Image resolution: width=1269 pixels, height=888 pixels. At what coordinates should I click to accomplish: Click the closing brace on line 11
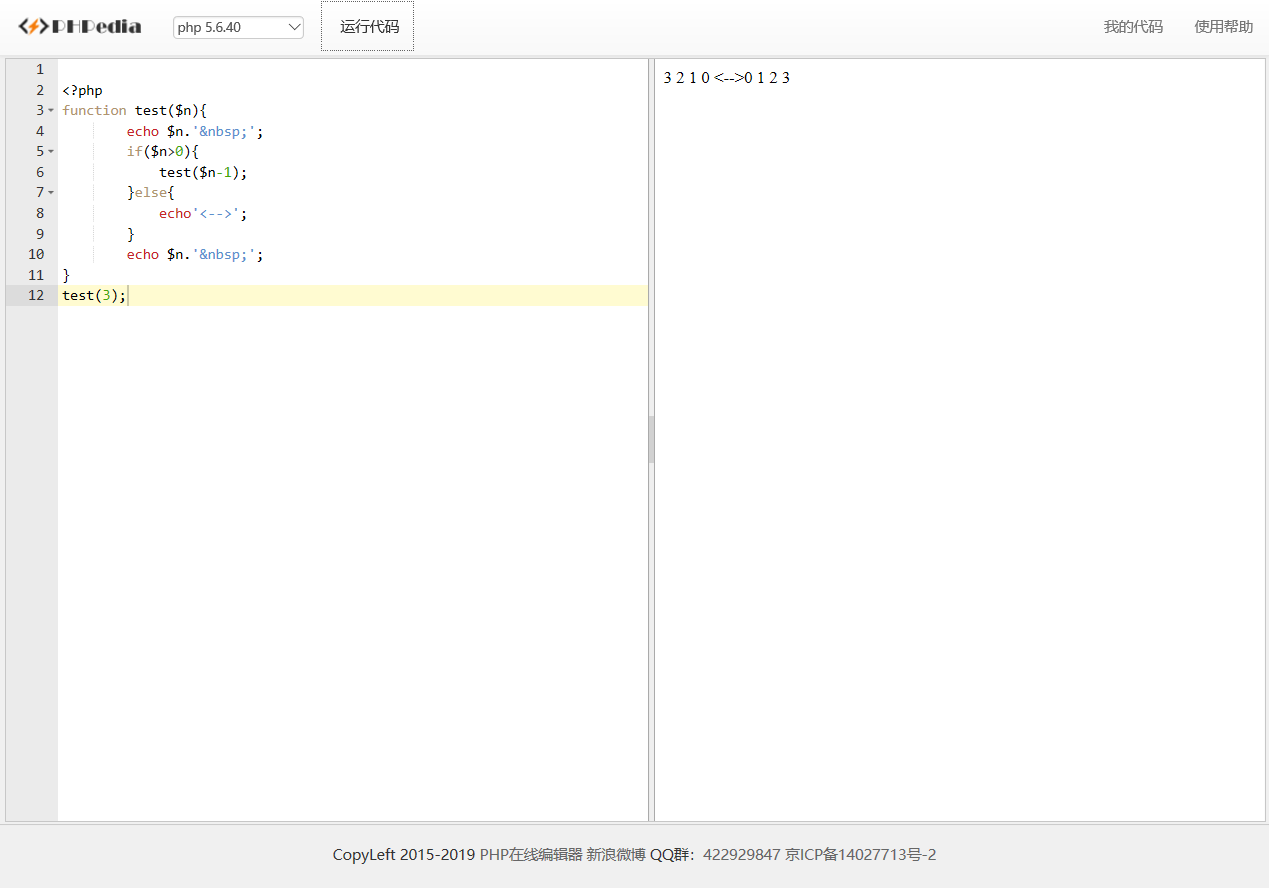coord(66,274)
